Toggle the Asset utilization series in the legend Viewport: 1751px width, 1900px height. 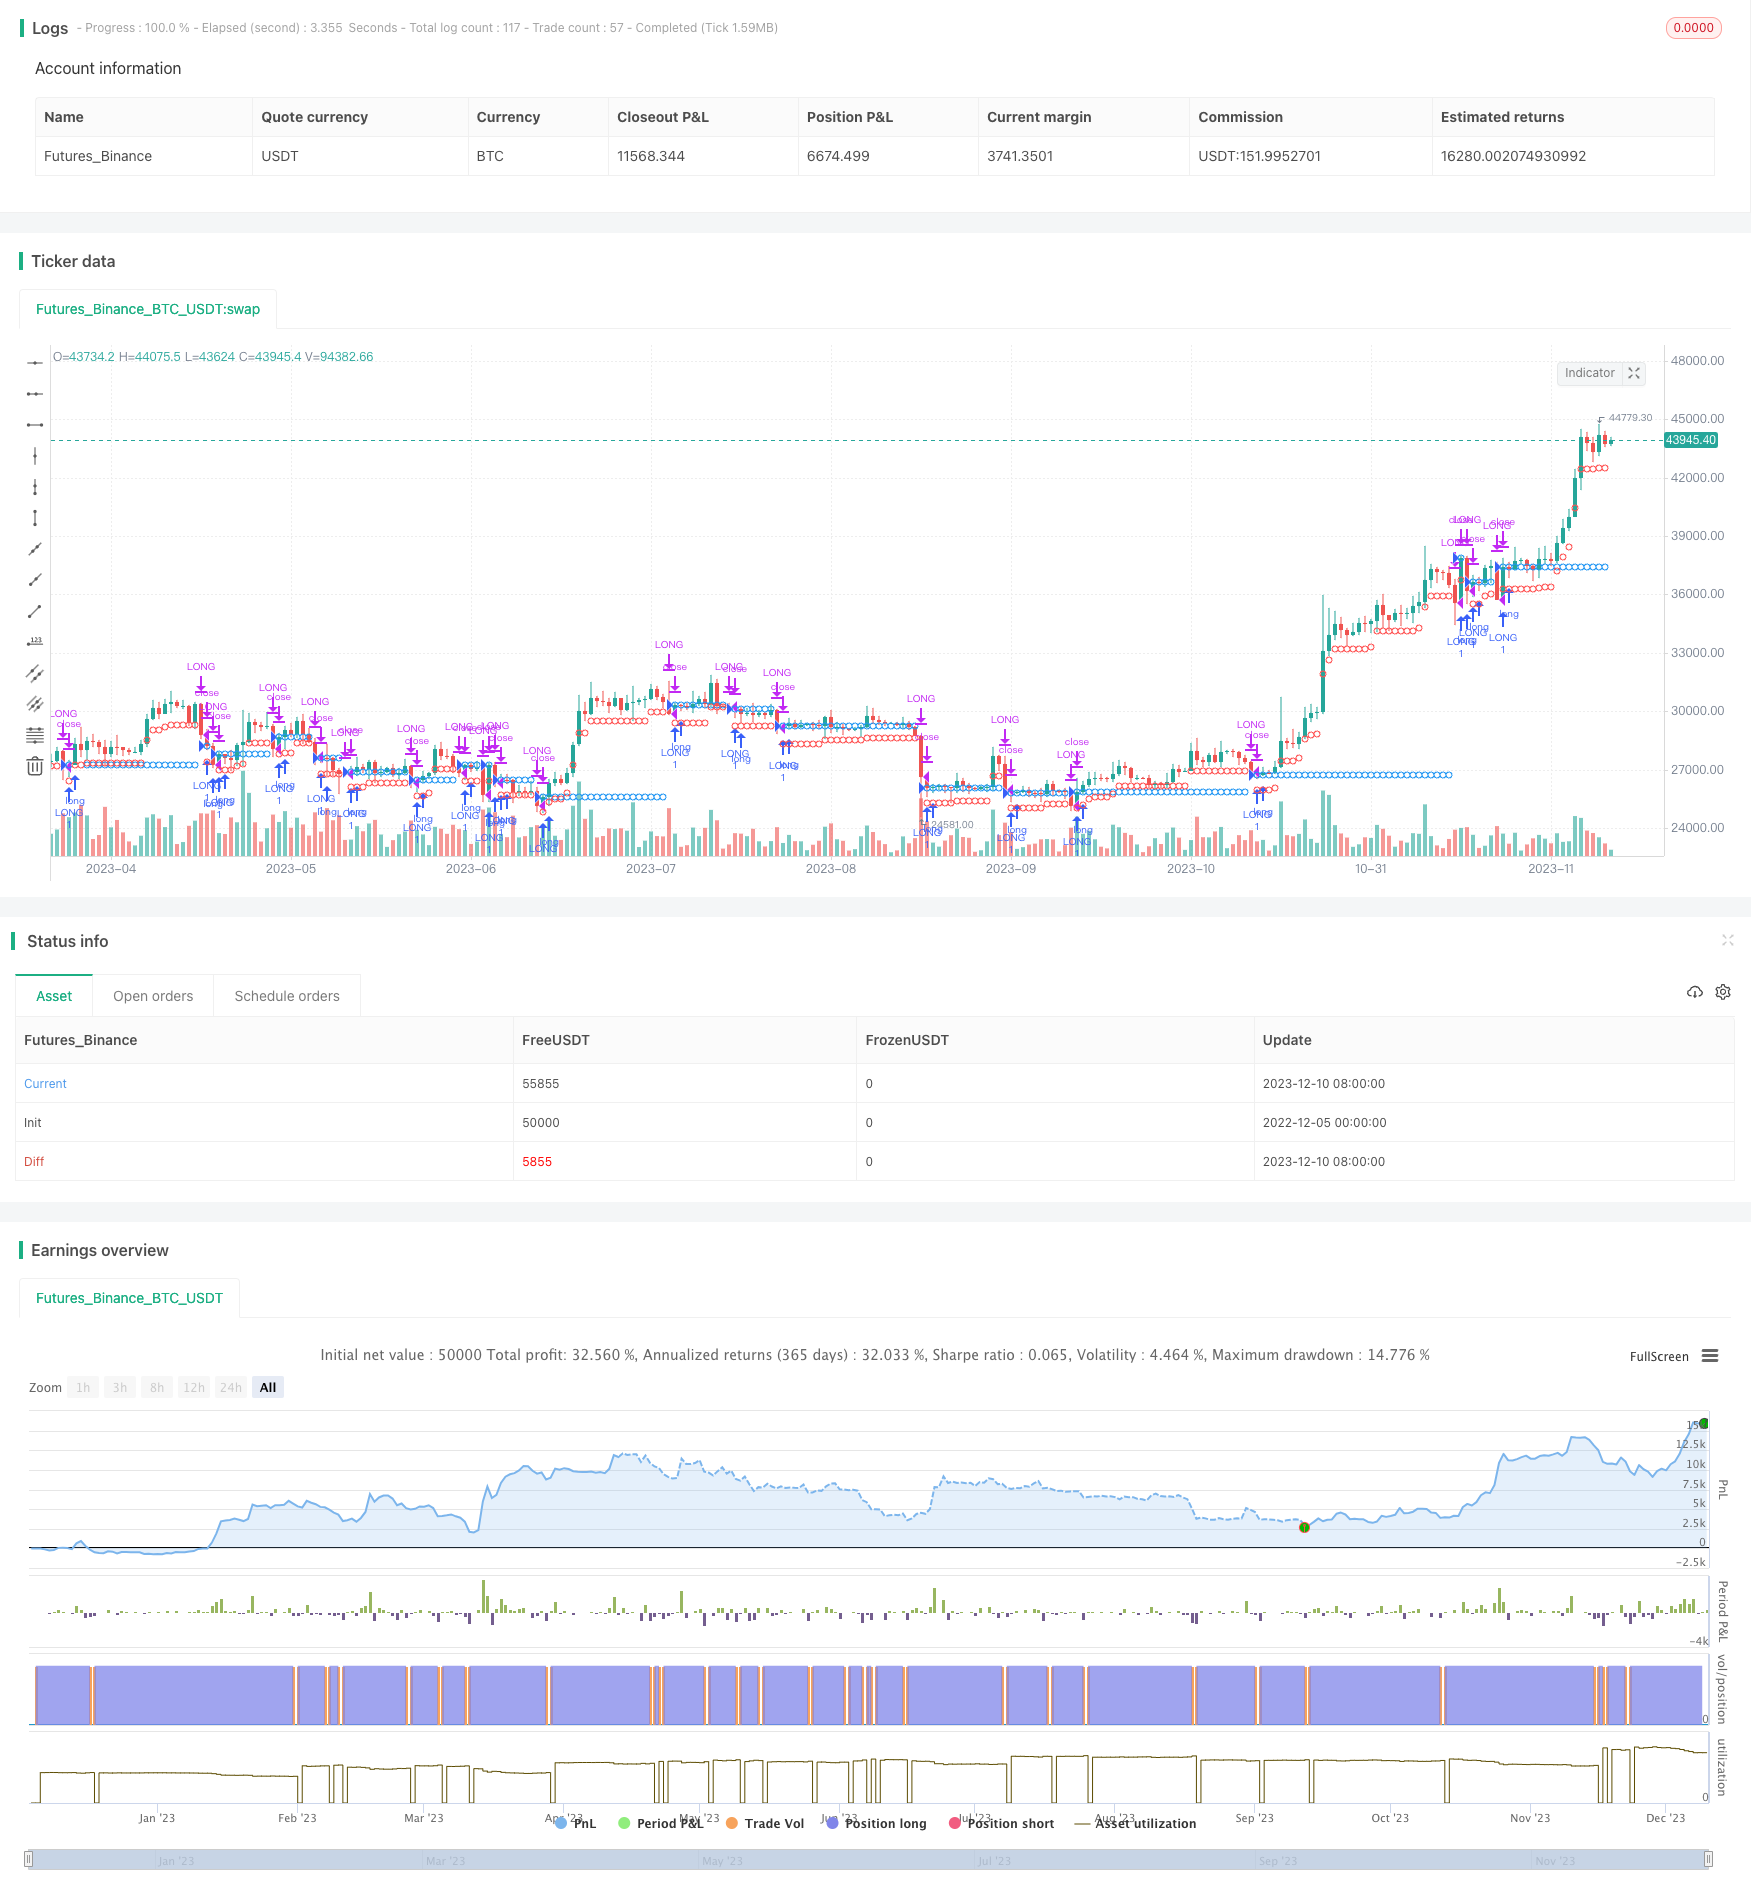[x=1135, y=1823]
